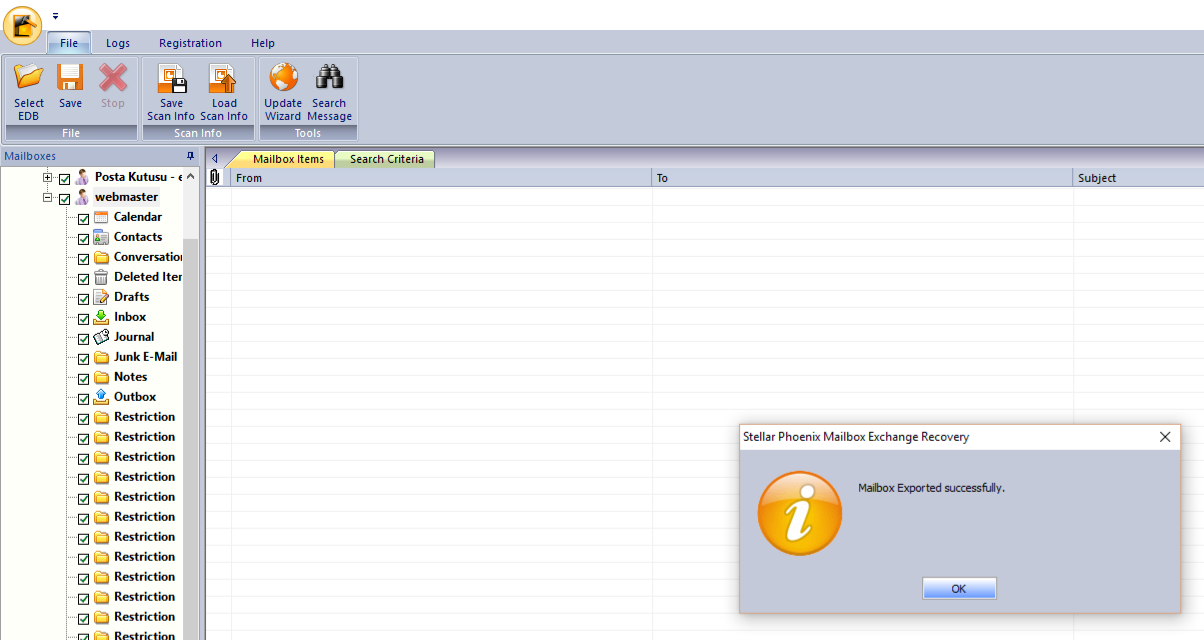The width and height of the screenshot is (1204, 640).
Task: Open Search Message binoculars tool
Action: pos(329,78)
